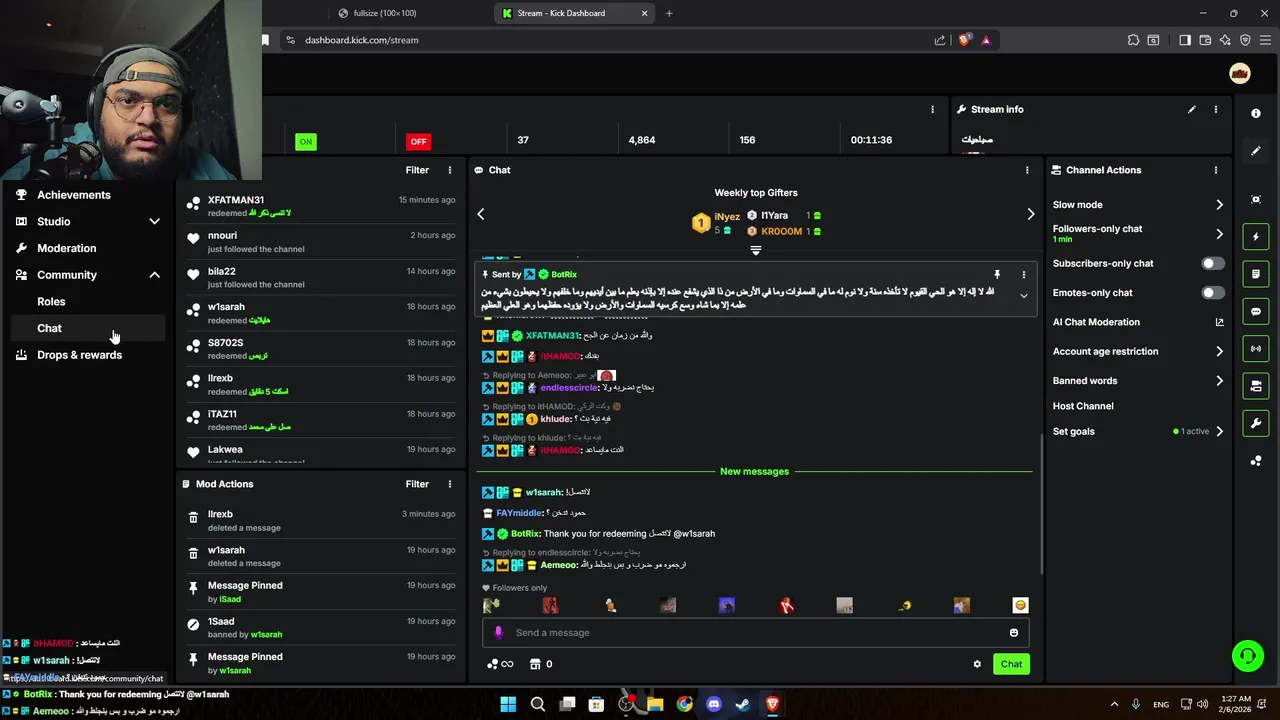The width and height of the screenshot is (1280, 720).
Task: Open Channel Actions three-dot menu
Action: tap(1216, 170)
